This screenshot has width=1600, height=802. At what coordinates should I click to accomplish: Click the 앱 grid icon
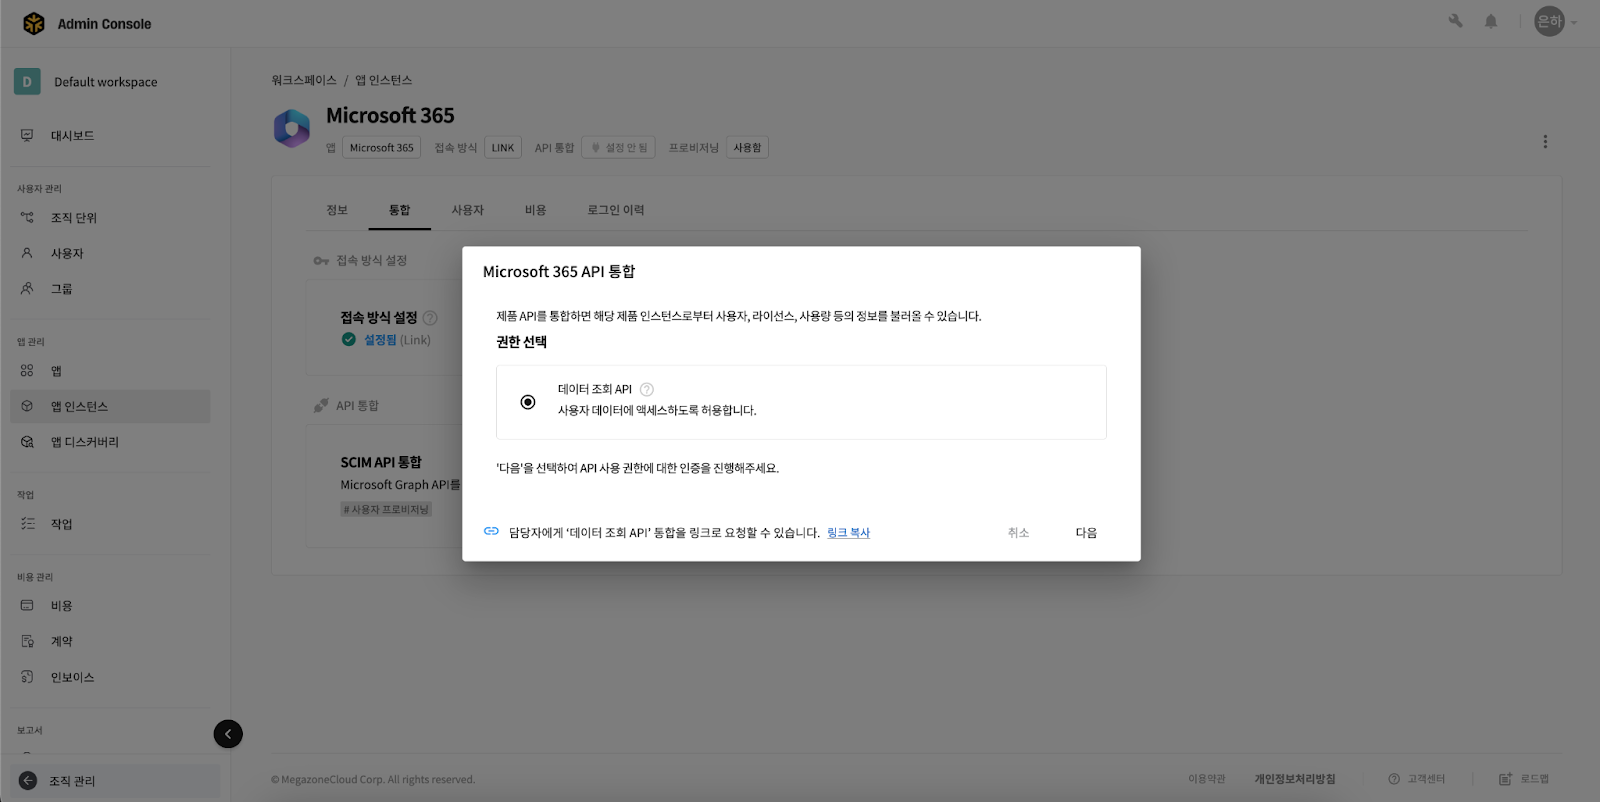[x=27, y=370]
